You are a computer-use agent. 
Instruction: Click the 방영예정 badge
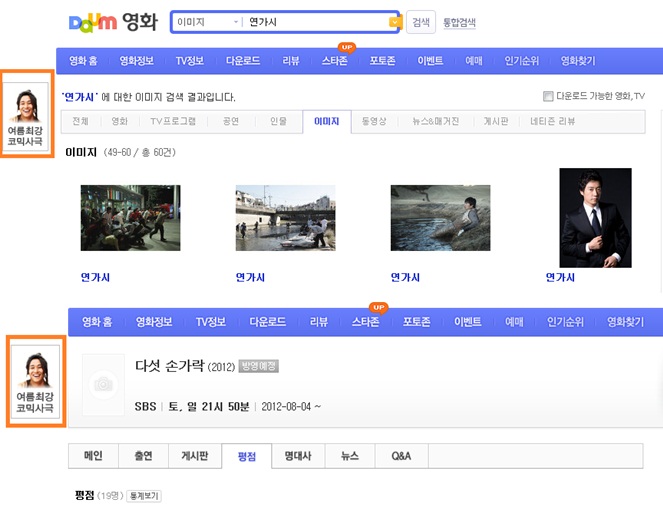(259, 366)
